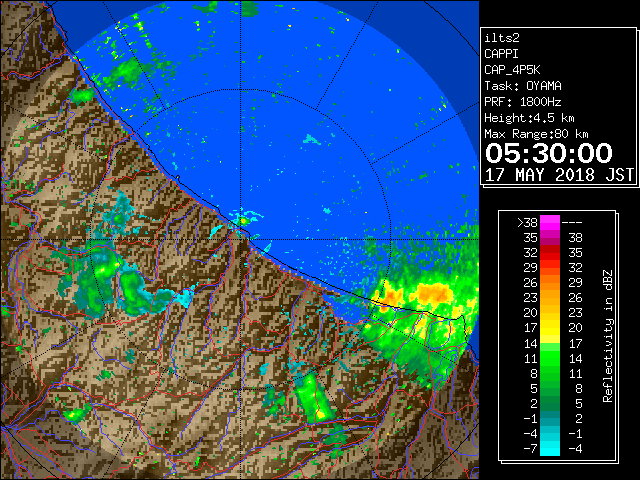
Task: Click the 05:30:00 timestamp
Action: [549, 153]
